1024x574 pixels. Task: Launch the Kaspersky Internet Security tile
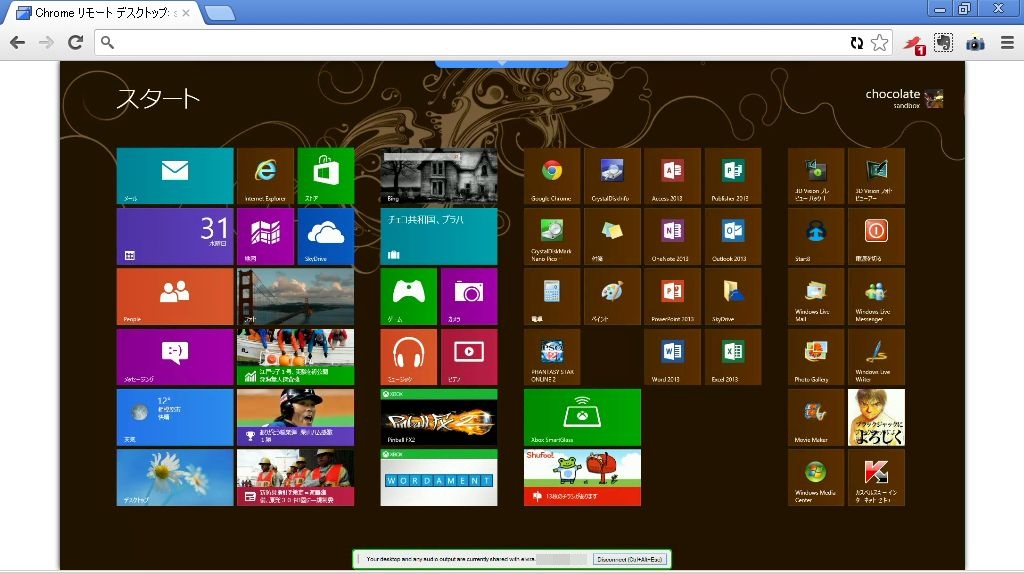[876, 477]
